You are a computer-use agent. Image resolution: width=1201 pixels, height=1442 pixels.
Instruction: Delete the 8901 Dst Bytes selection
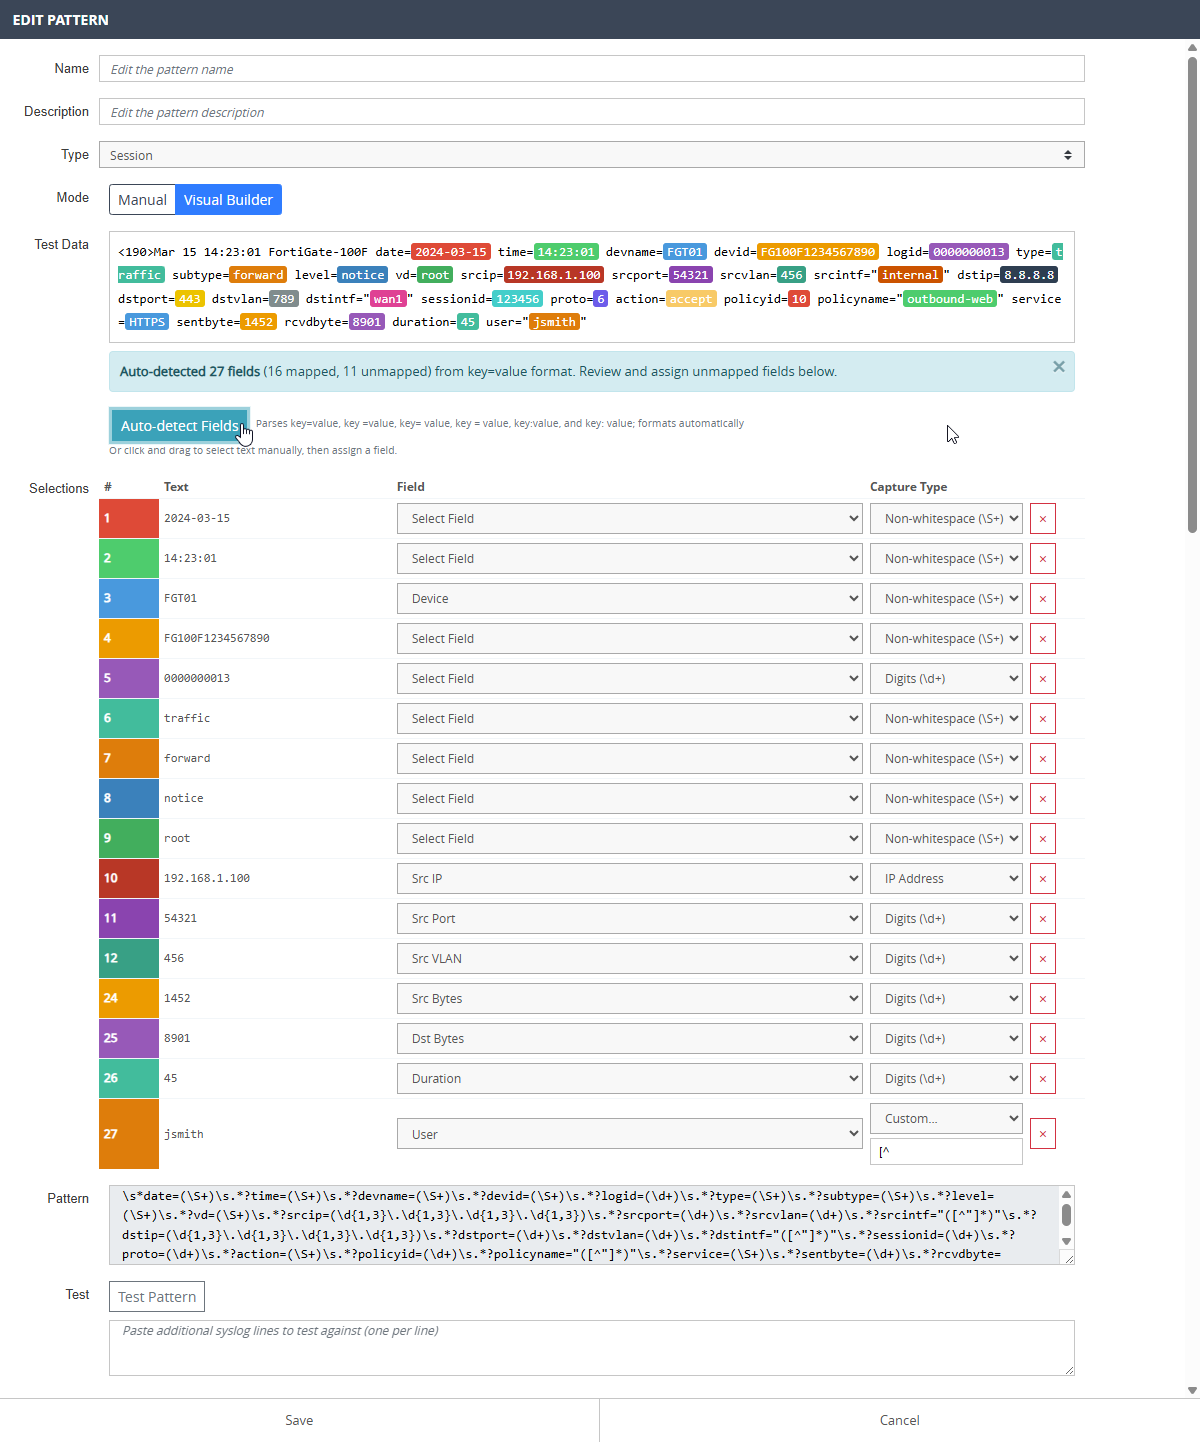1043,1039
